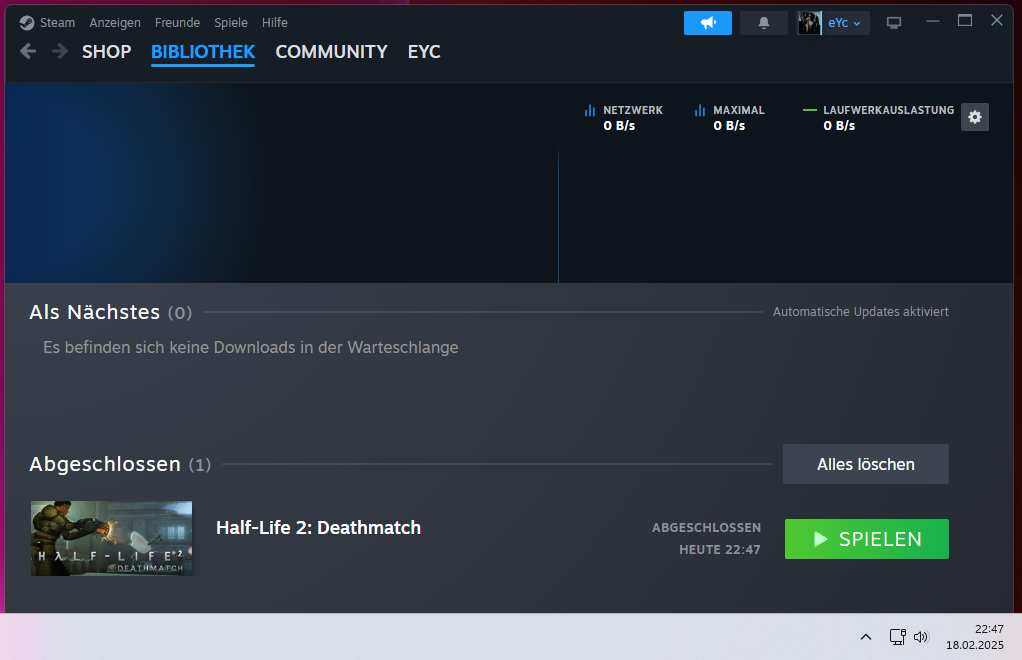The width and height of the screenshot is (1022, 660).
Task: Close the Steam window
Action: [x=997, y=21]
